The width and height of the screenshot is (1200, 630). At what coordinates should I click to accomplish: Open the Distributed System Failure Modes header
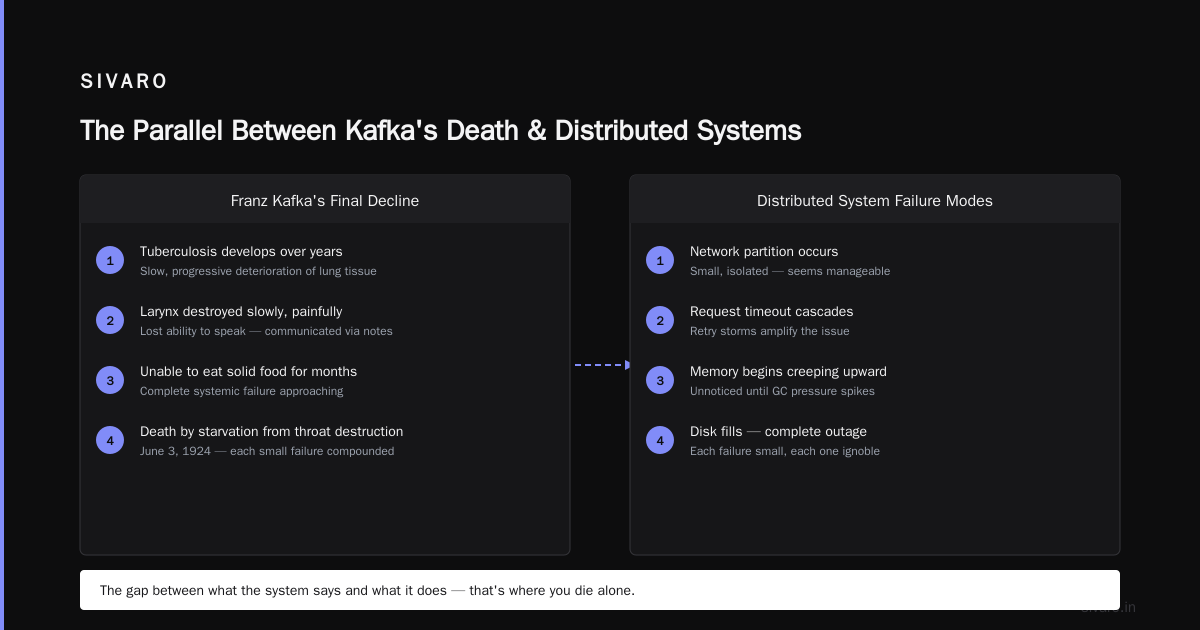[x=875, y=200]
